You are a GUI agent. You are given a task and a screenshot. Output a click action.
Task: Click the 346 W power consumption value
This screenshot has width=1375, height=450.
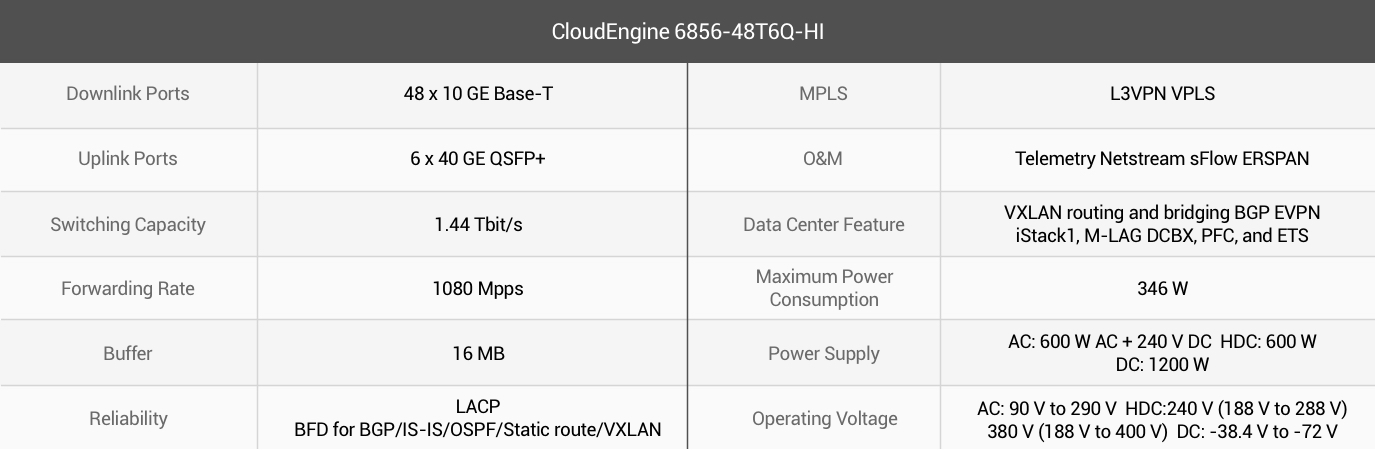point(1163,289)
